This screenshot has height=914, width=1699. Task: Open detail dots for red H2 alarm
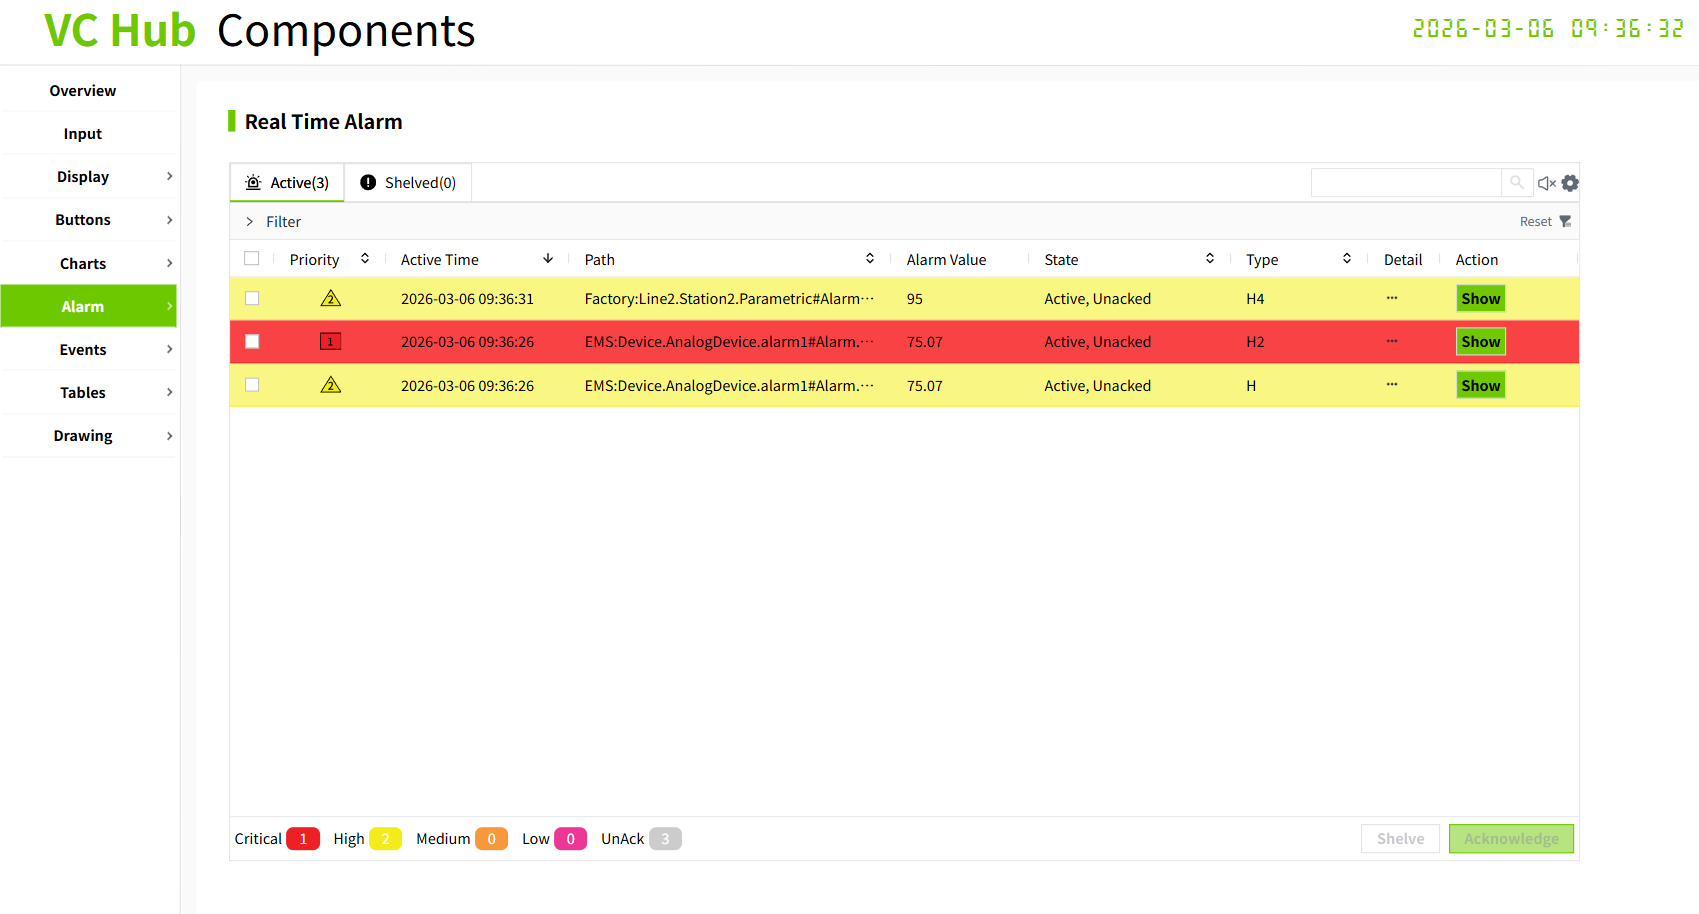tap(1392, 341)
